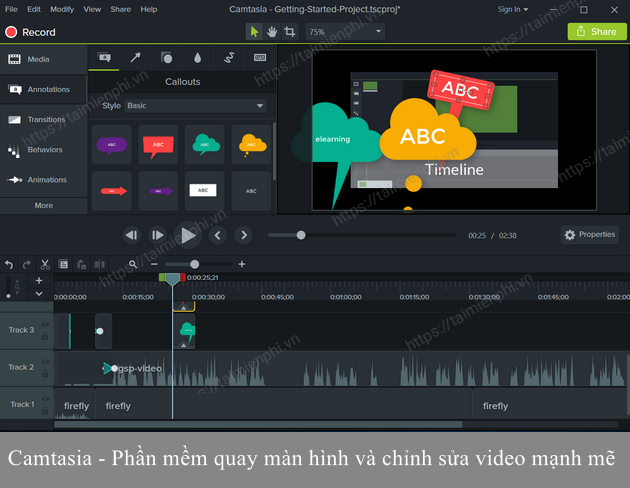Jump to next frame with step-forward button

click(158, 235)
